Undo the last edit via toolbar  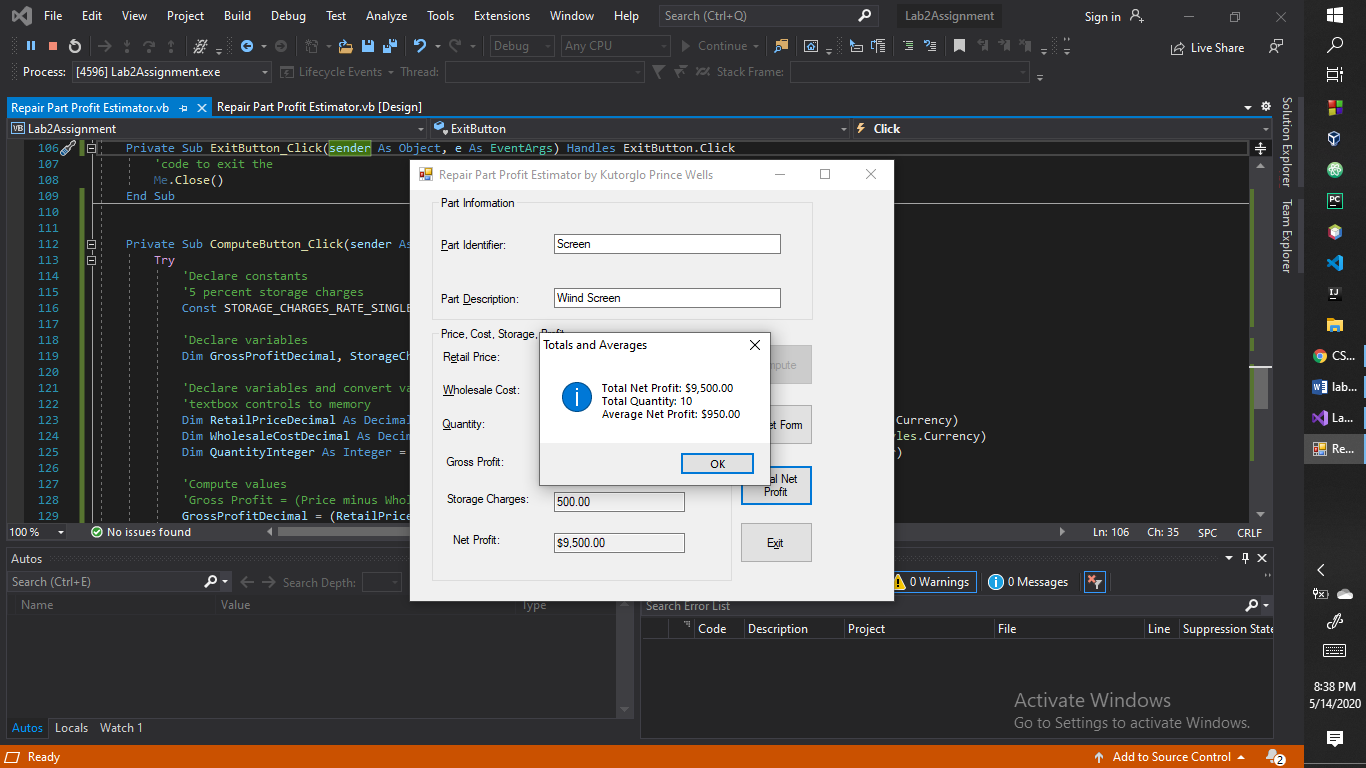click(x=420, y=46)
